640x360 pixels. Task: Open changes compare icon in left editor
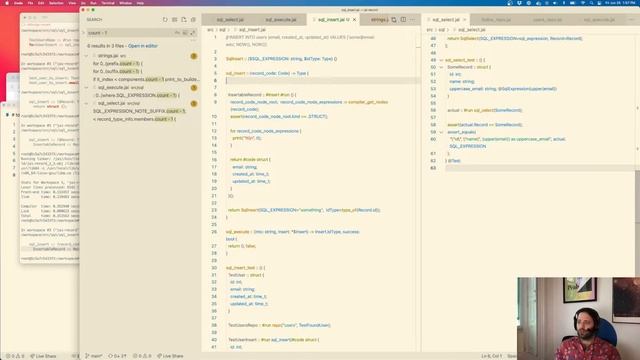coord(394,20)
